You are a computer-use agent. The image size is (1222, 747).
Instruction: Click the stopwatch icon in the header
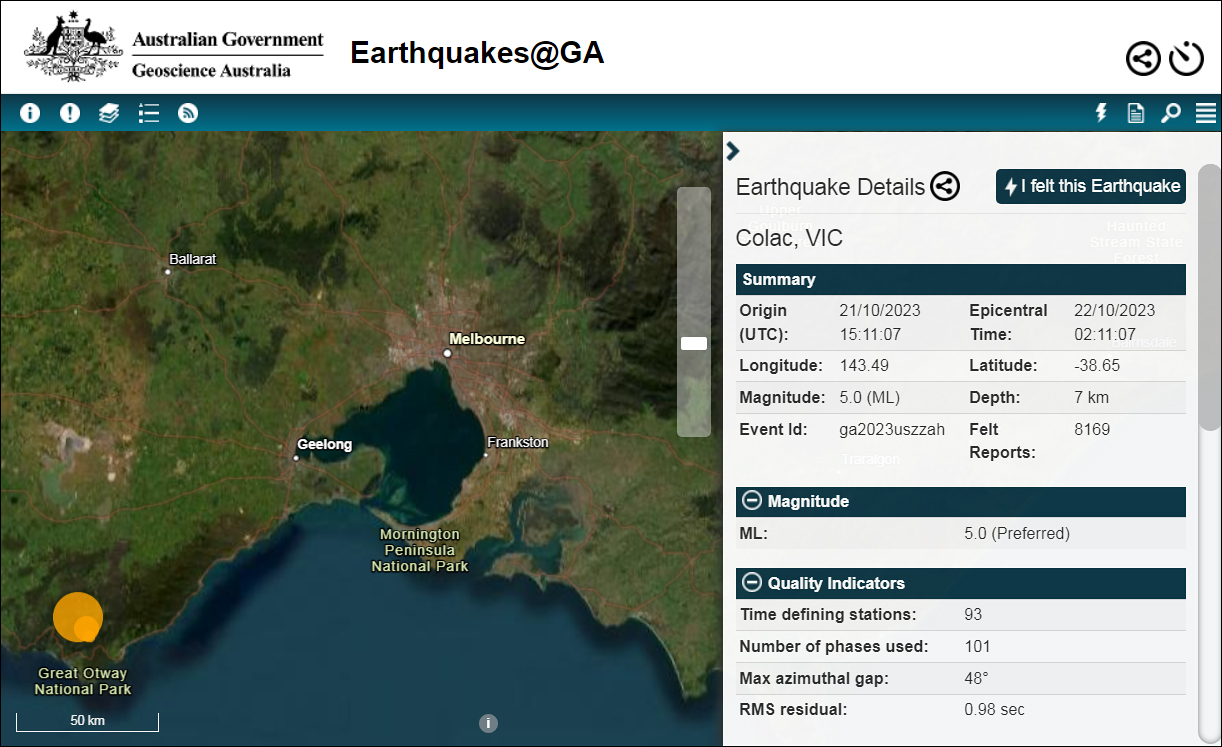(x=1186, y=58)
